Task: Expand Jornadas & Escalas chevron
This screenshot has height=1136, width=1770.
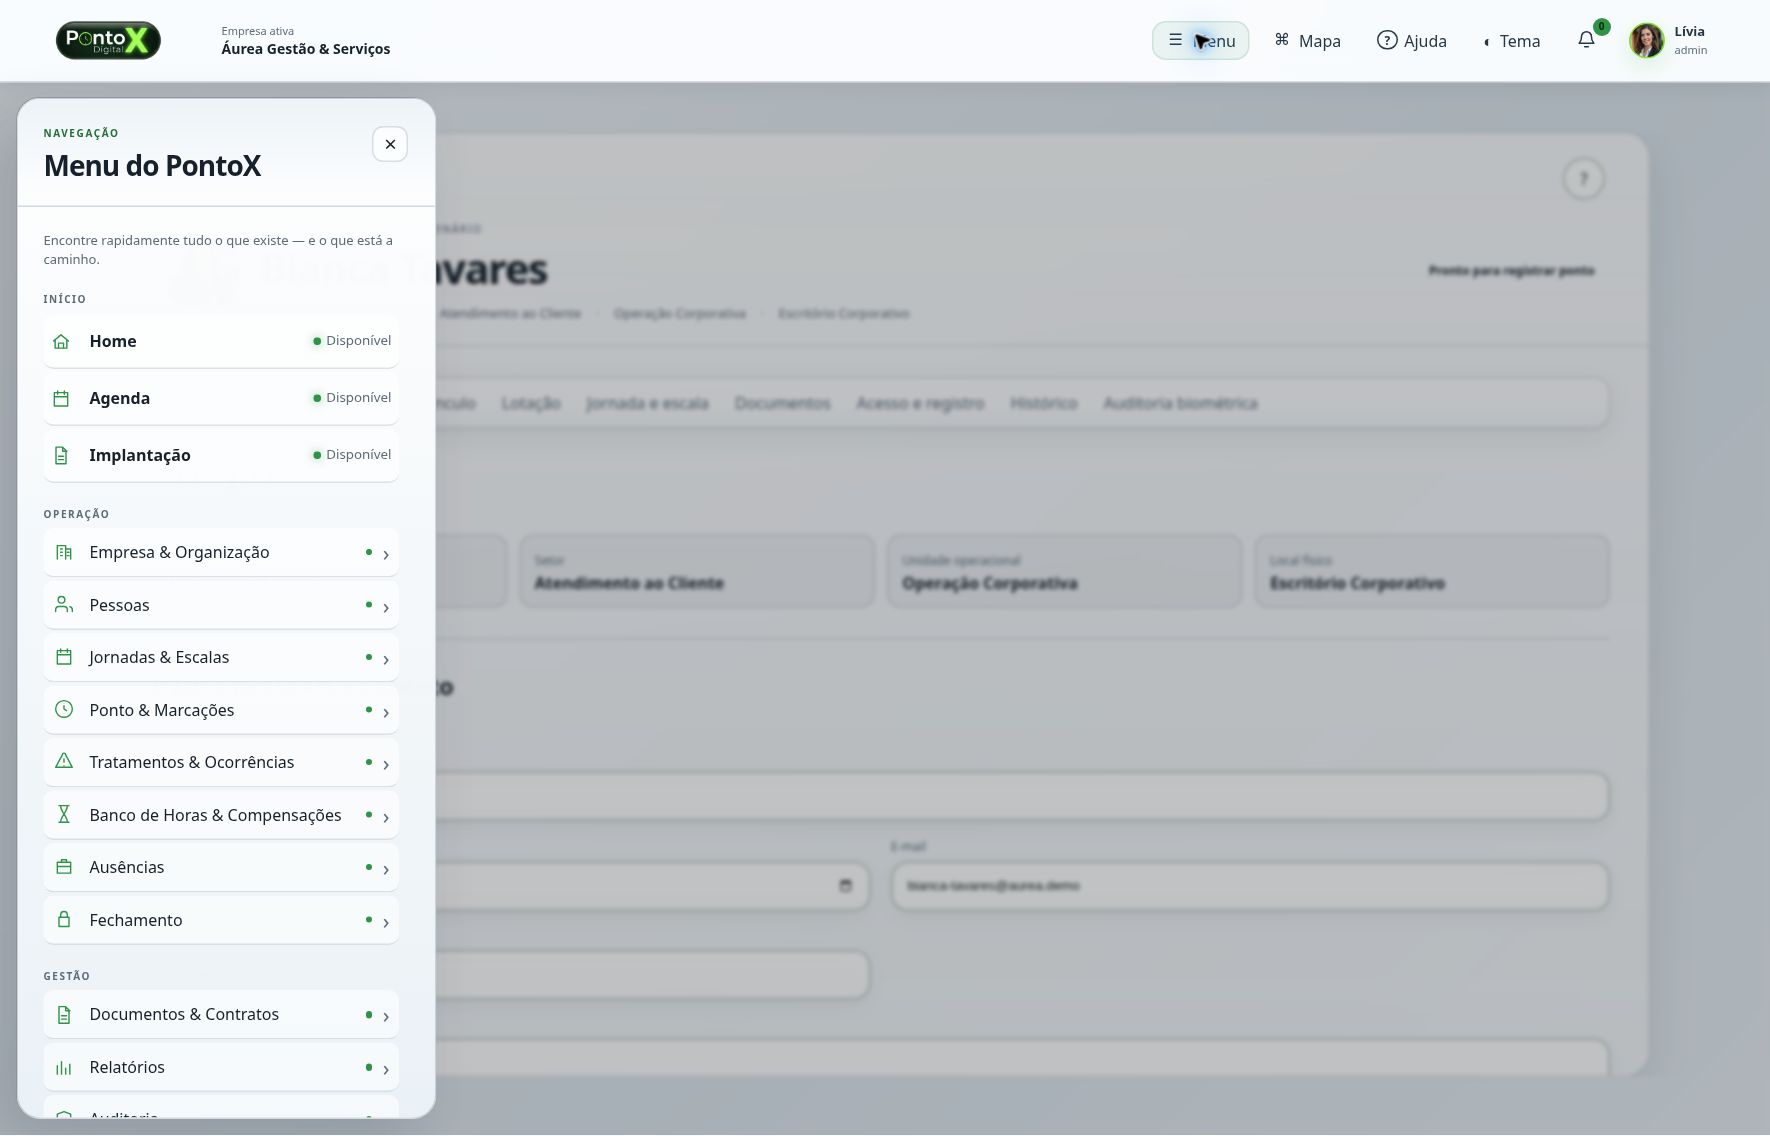Action: pos(386,660)
